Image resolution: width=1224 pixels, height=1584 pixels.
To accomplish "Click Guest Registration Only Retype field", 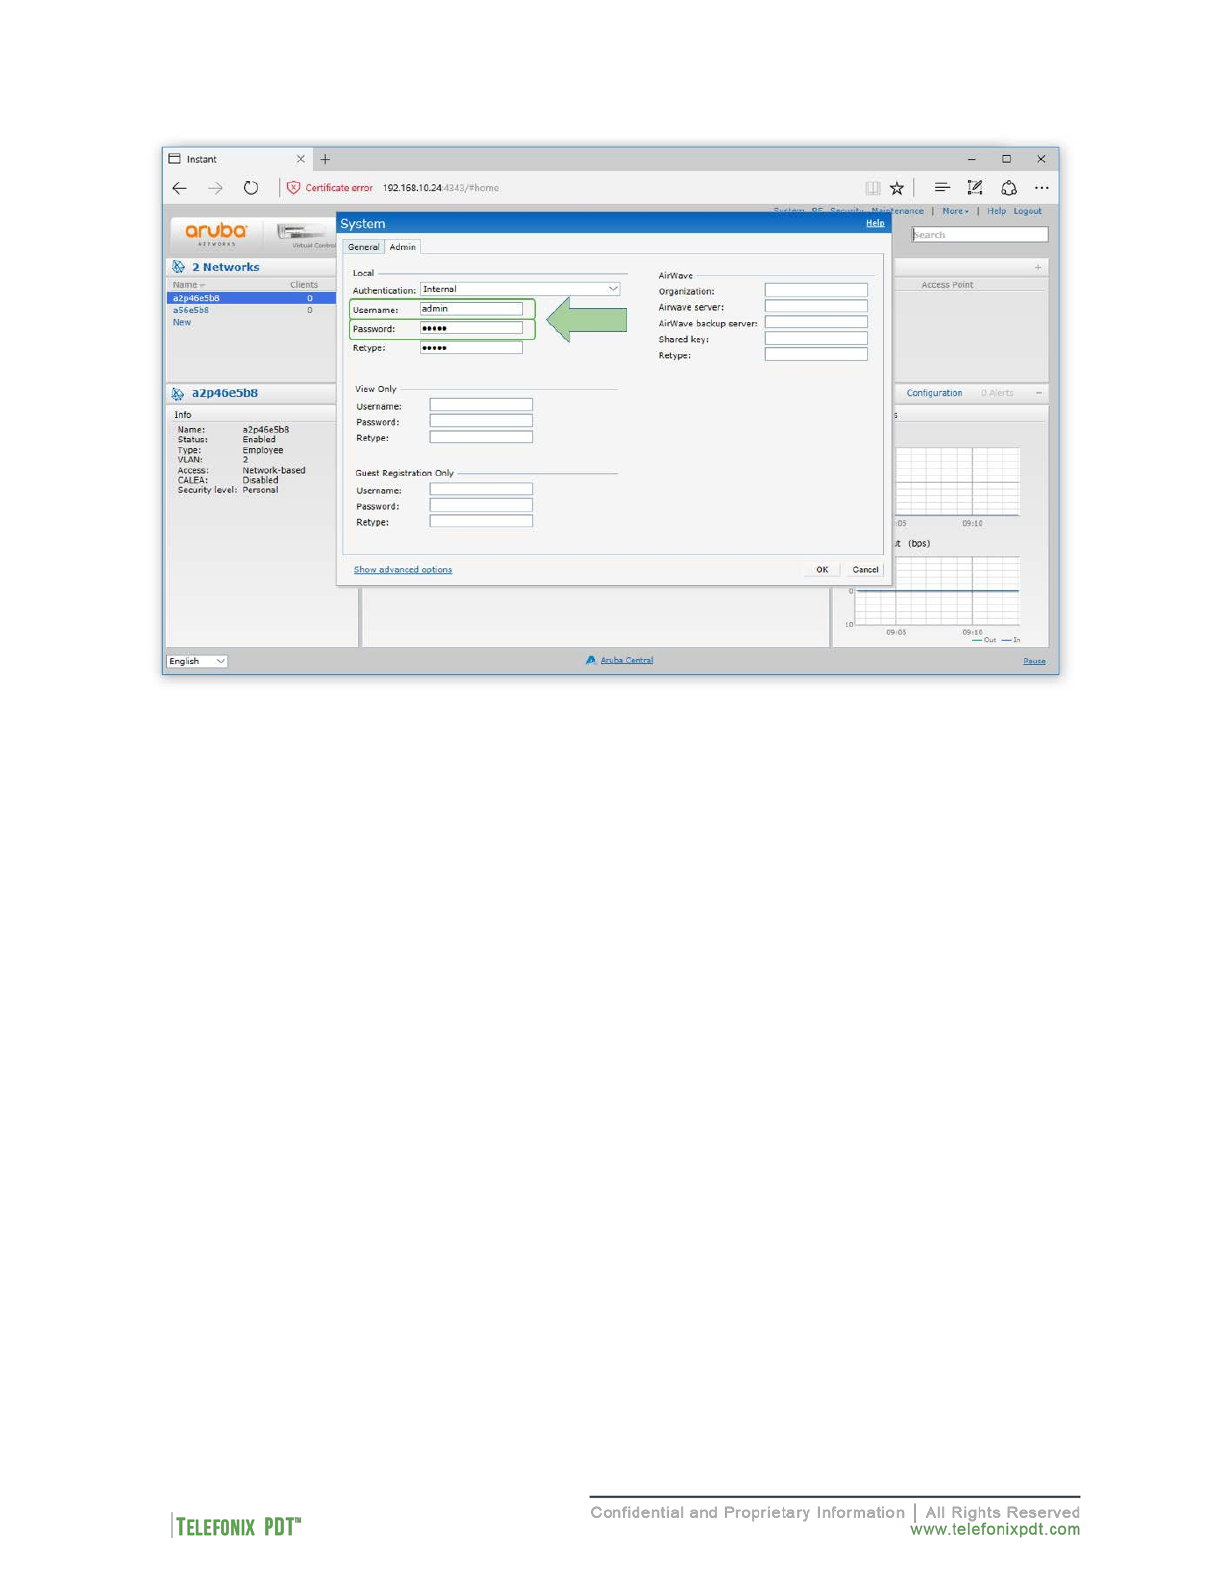I will (x=481, y=521).
